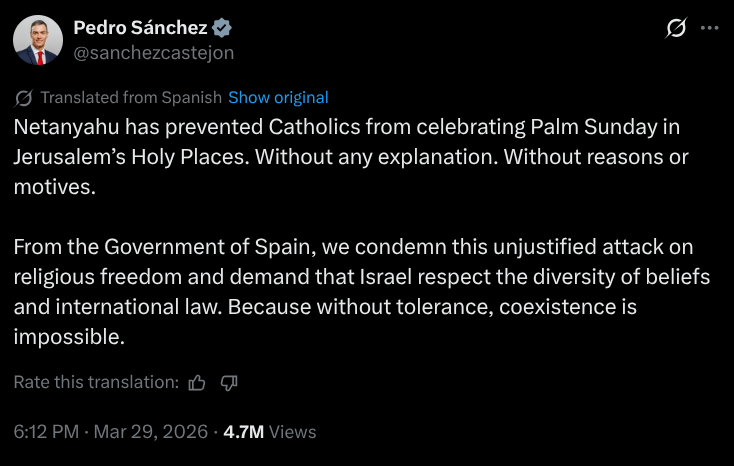Click the blue verified badge
Image resolution: width=734 pixels, height=466 pixels.
click(223, 28)
